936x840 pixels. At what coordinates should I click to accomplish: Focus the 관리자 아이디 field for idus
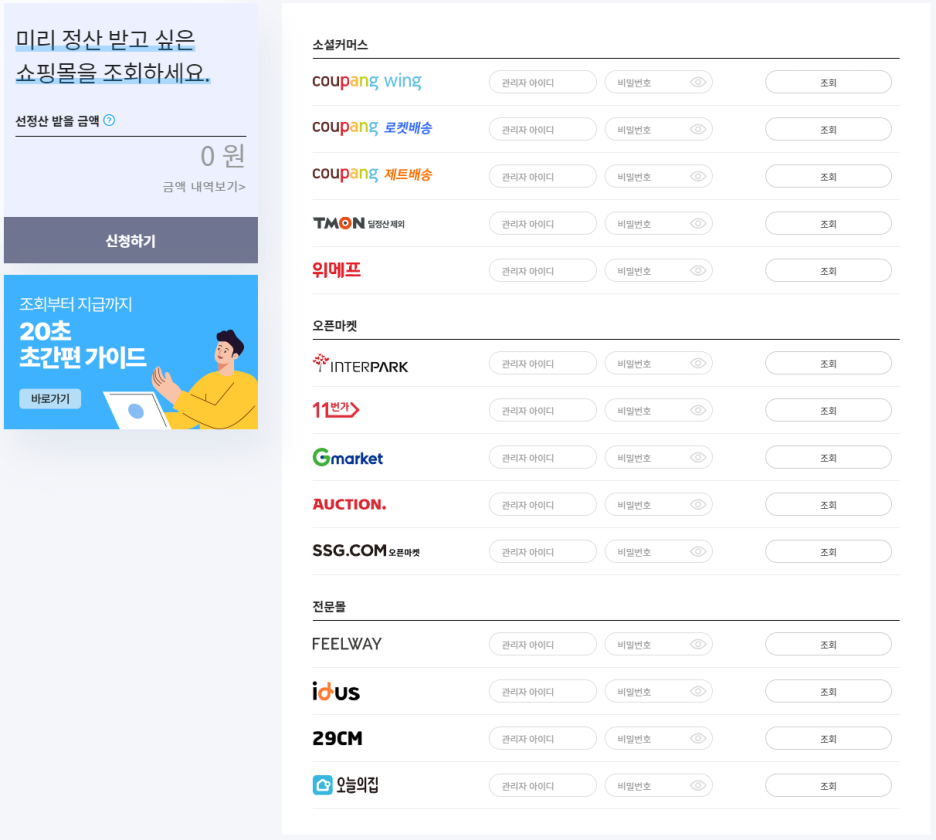point(543,692)
